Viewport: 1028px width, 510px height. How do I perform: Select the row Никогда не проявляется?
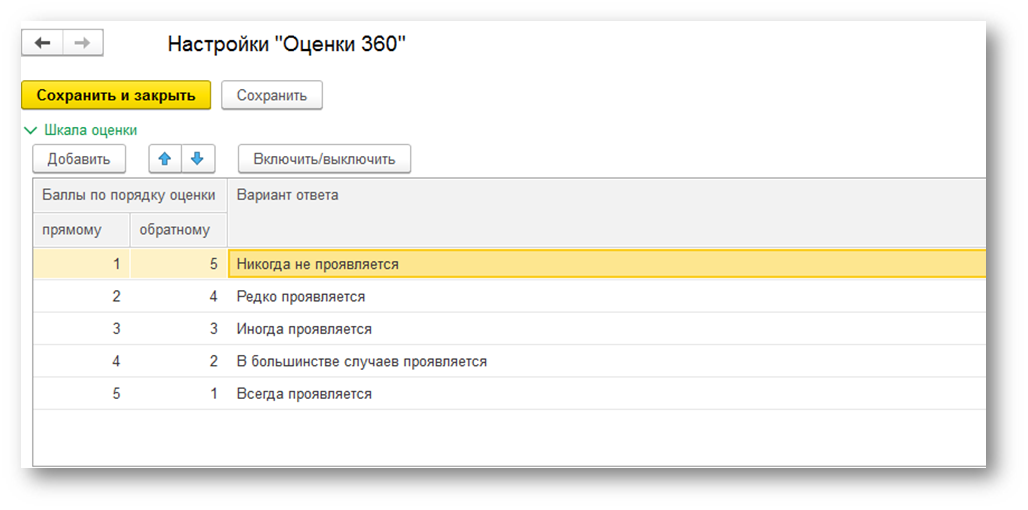pos(509,264)
